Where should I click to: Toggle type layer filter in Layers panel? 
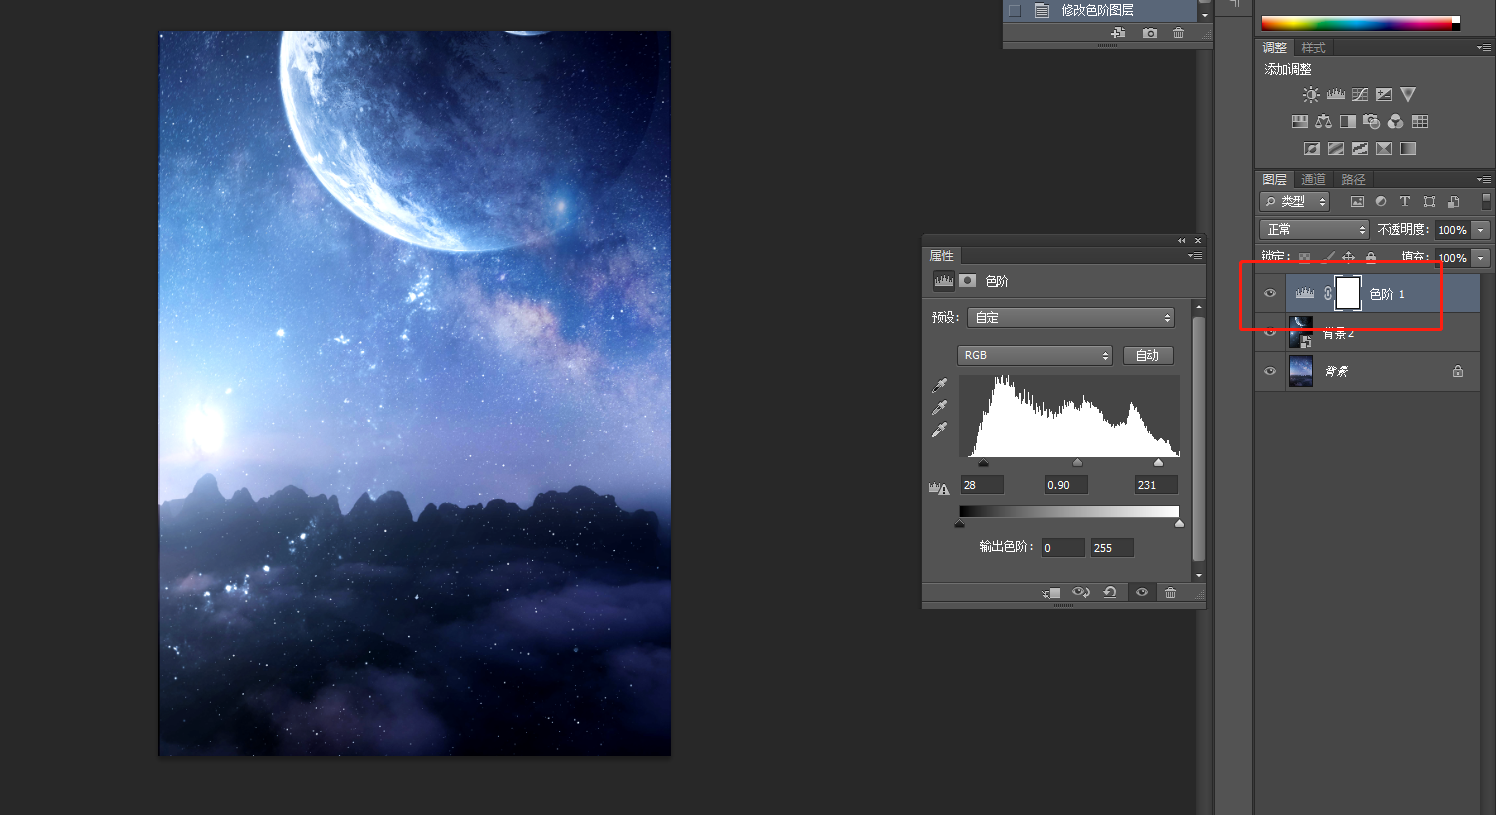tap(1405, 201)
